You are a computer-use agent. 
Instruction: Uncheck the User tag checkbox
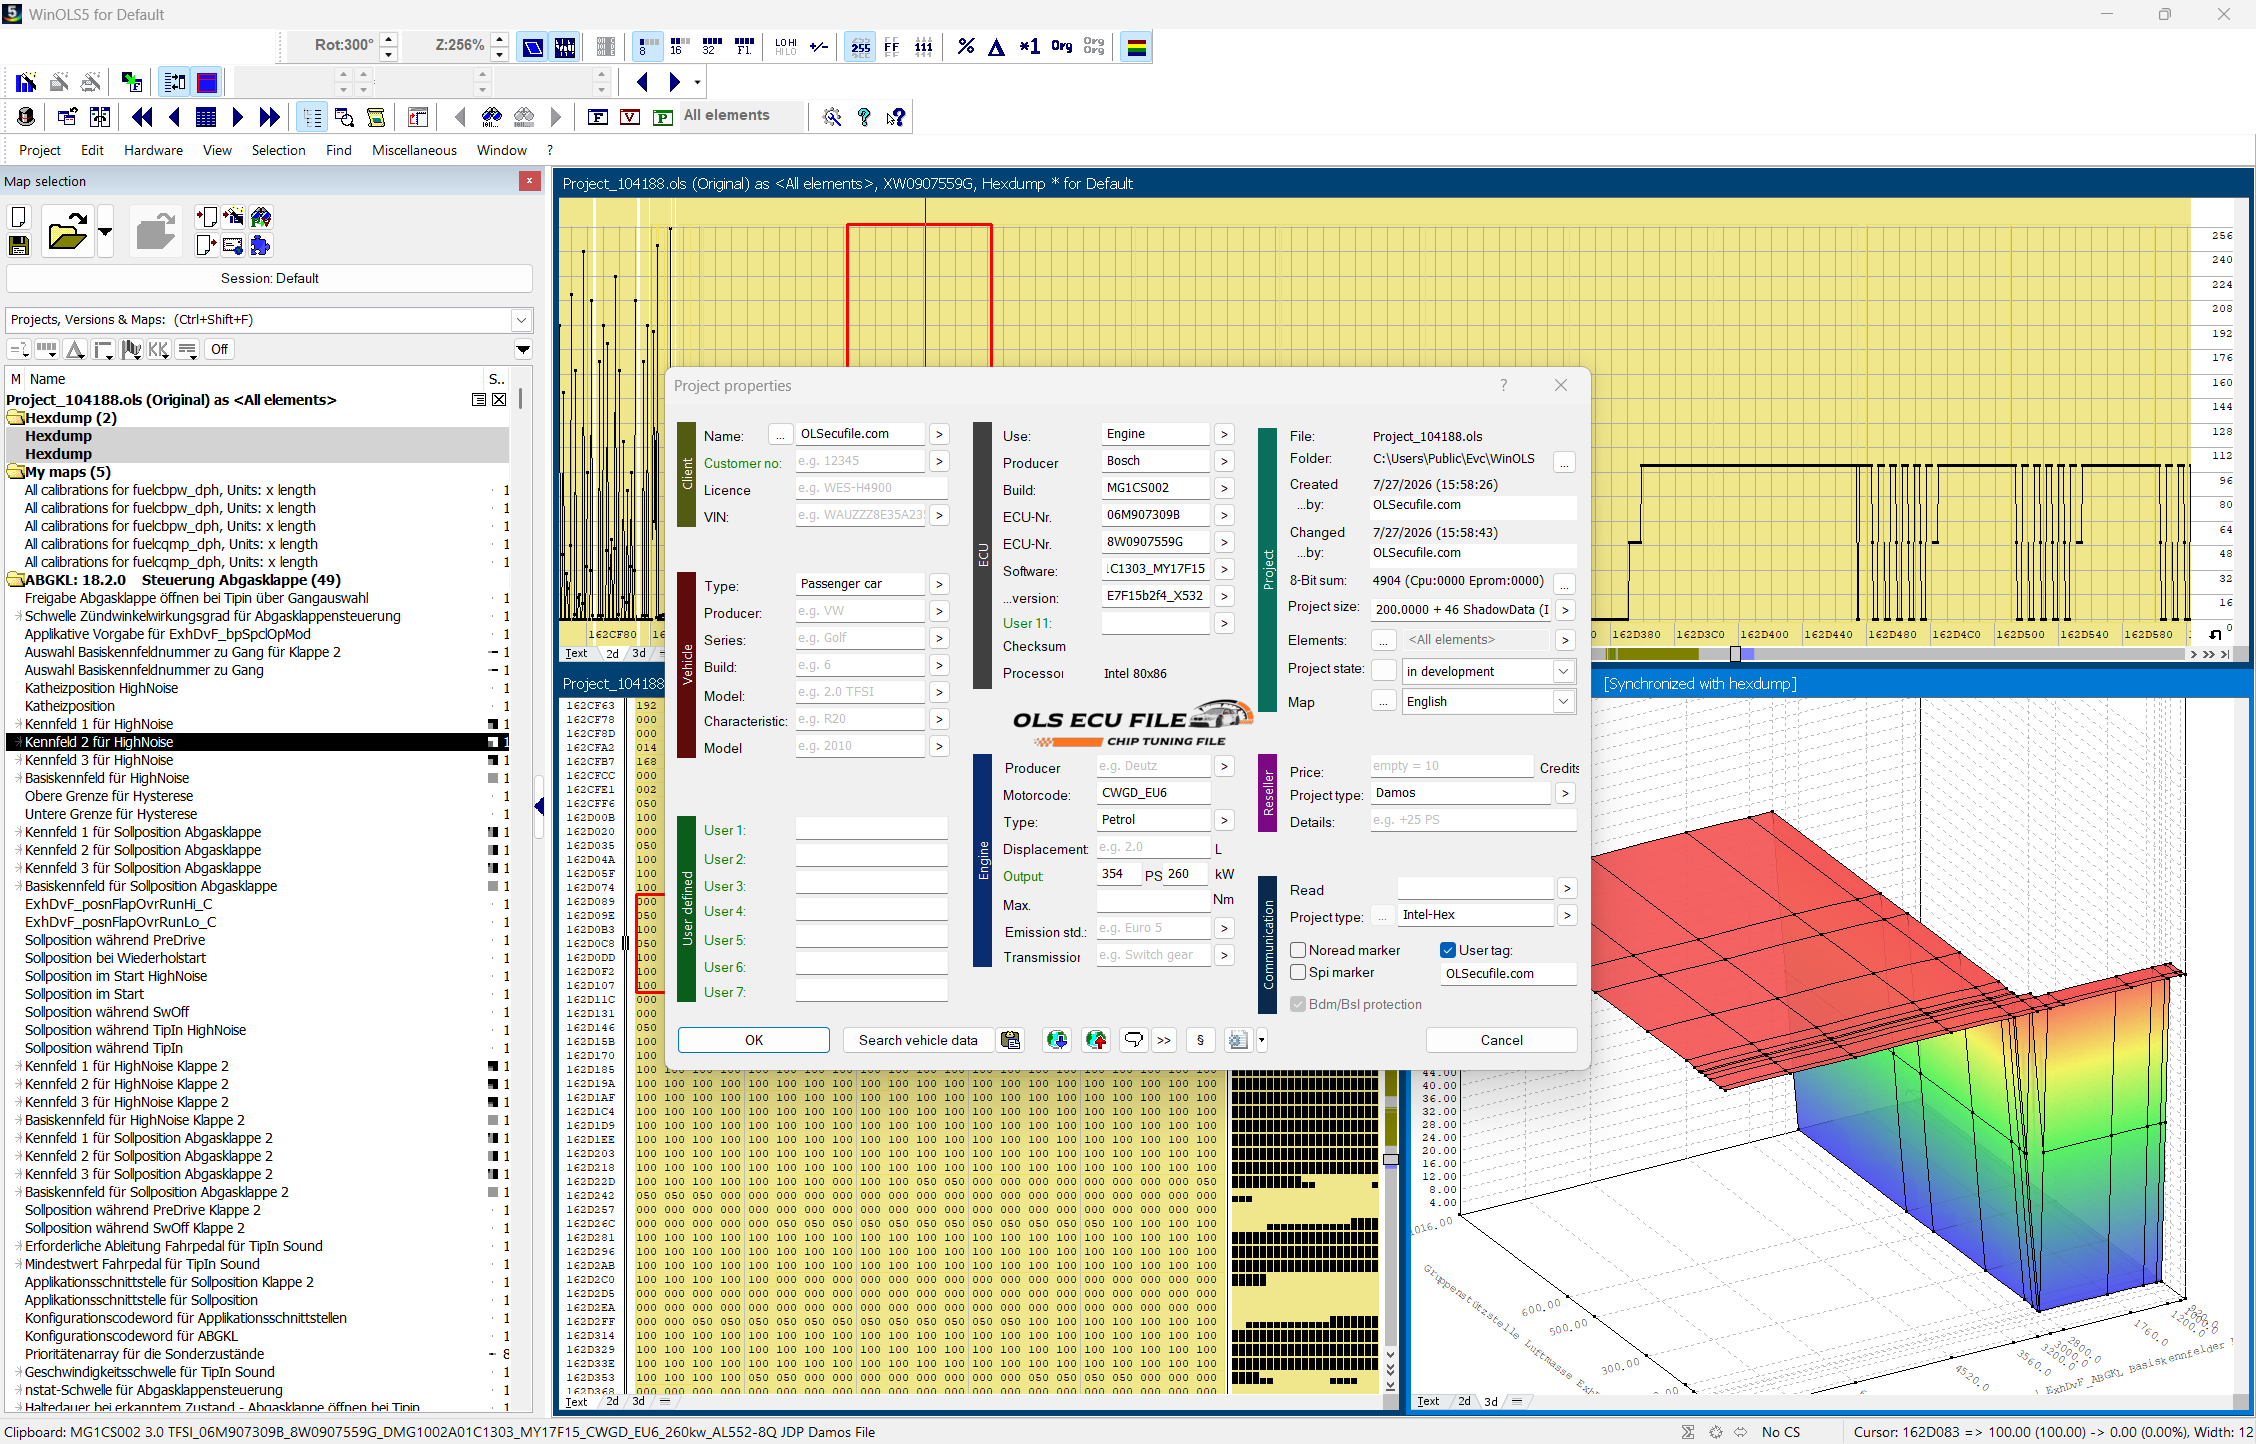[1448, 950]
